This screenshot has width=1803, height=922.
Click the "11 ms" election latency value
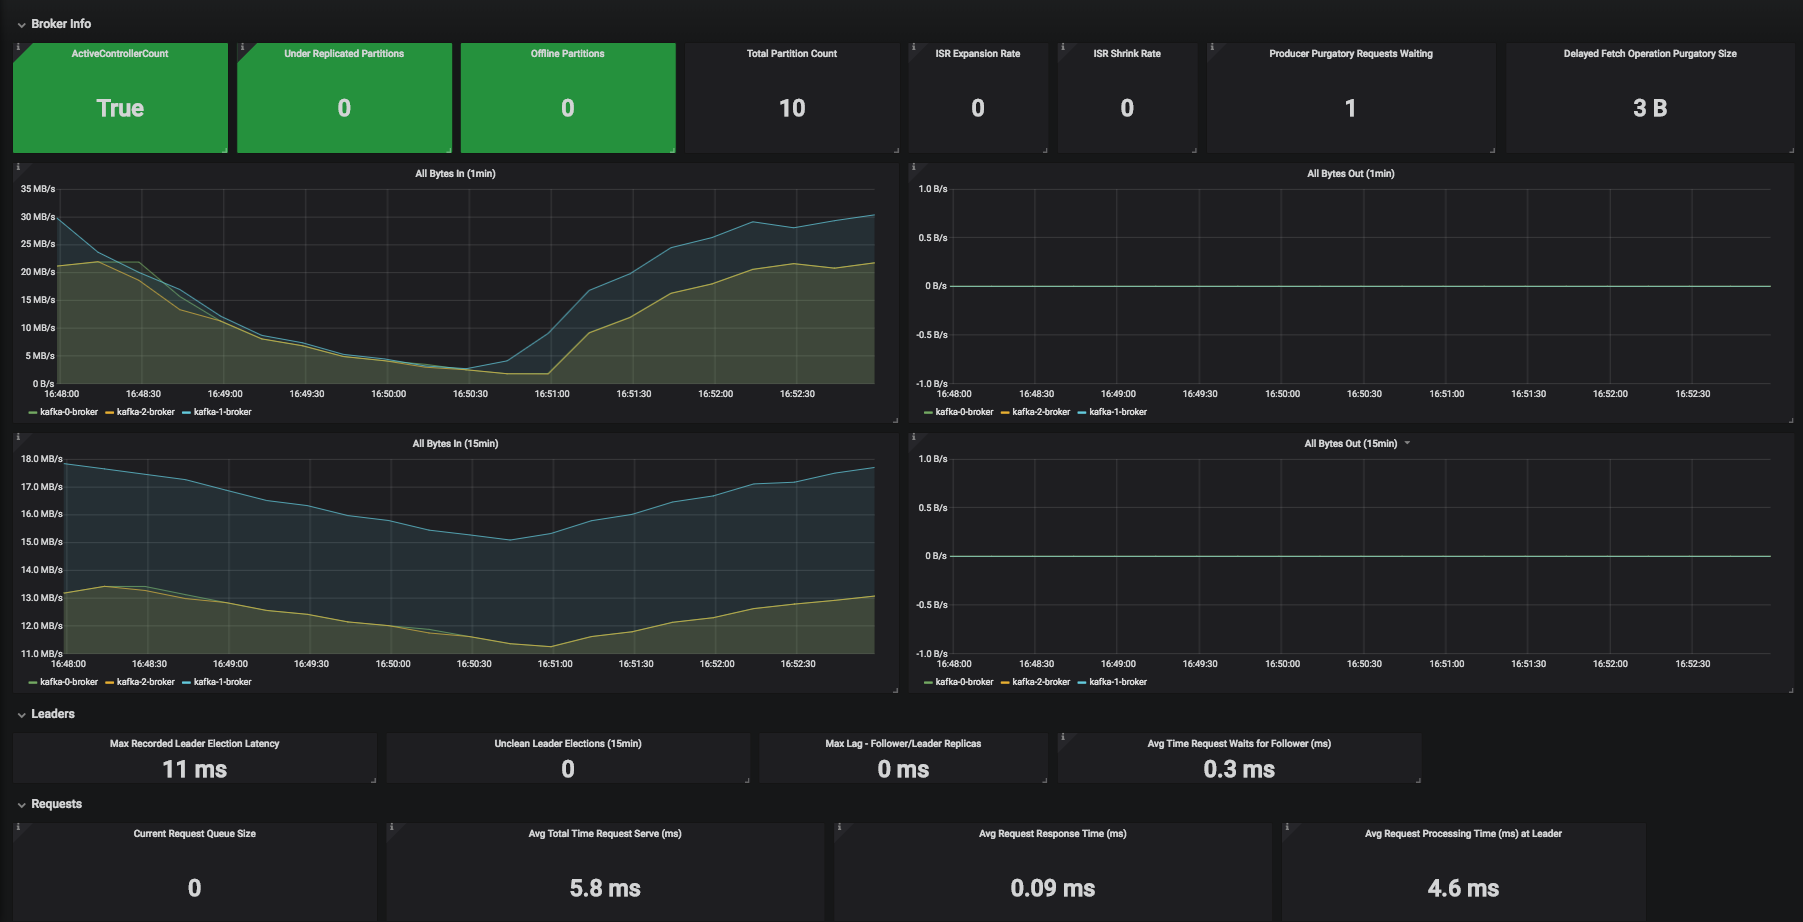[x=195, y=769]
